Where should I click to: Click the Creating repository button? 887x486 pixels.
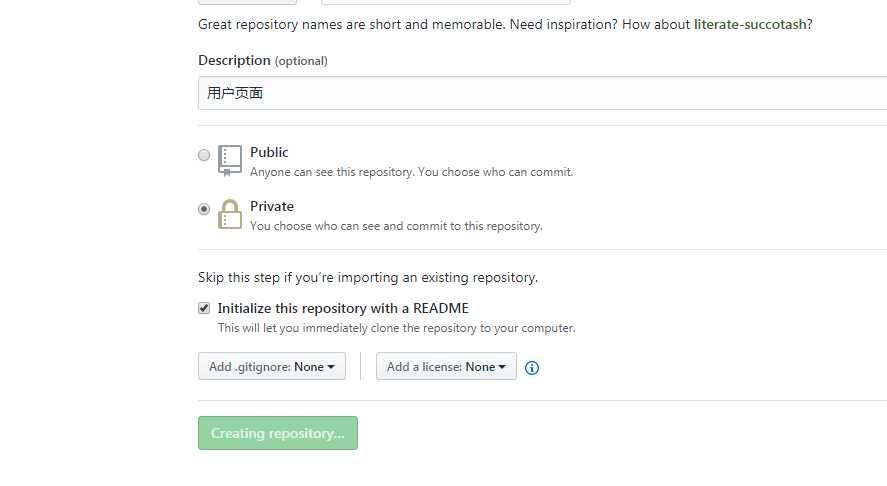click(278, 433)
